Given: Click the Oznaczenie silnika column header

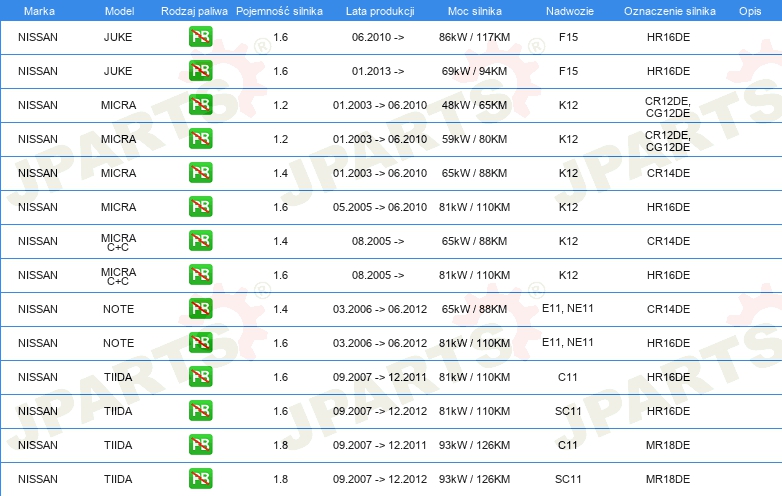Looking at the screenshot, I should (x=667, y=10).
